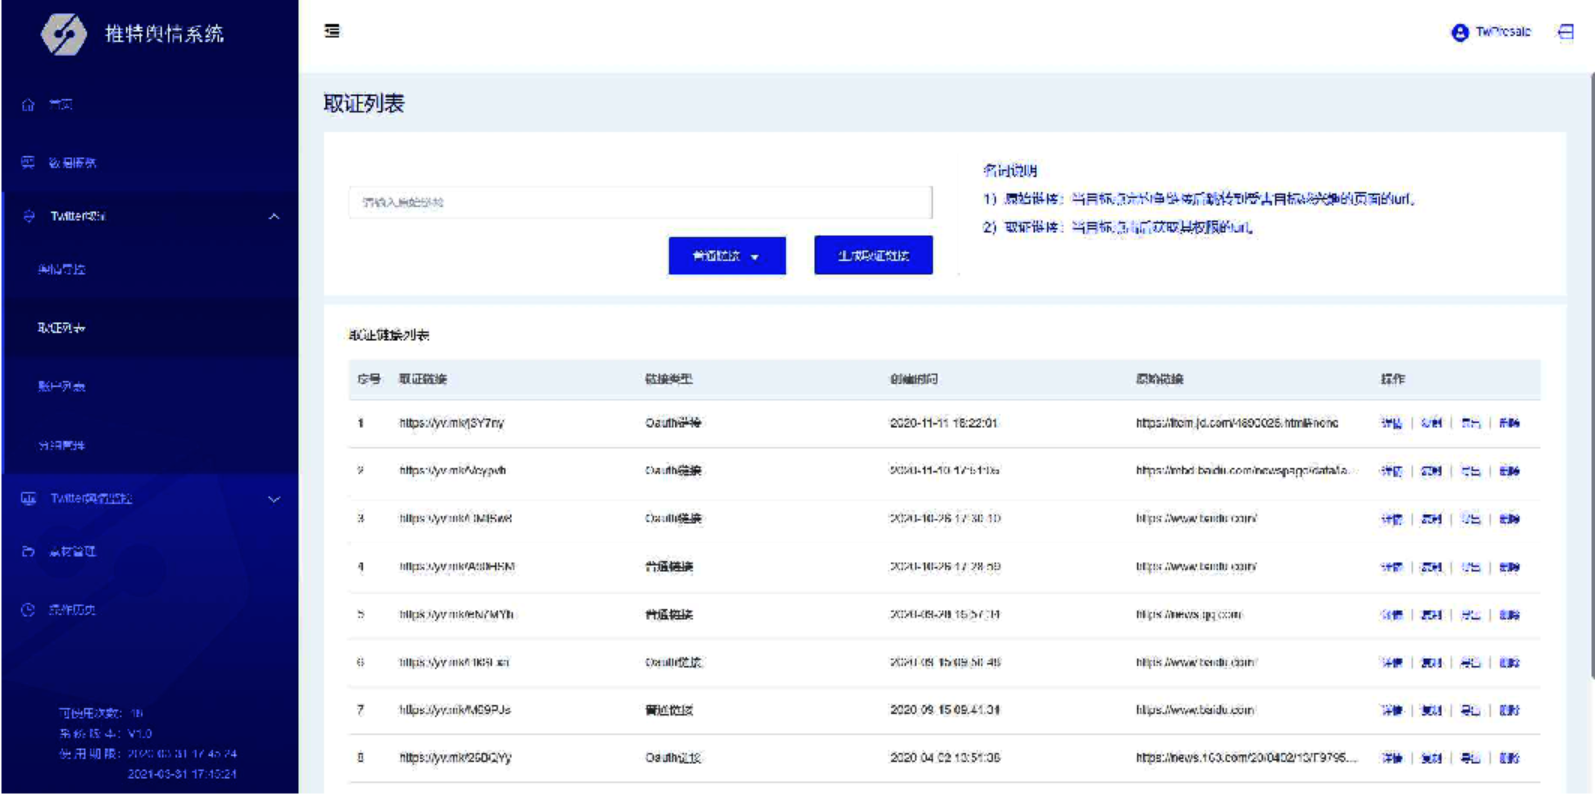Click the logout icon beside TwPresale
Screen dimensions: 1595x805
pyautogui.click(x=1566, y=32)
